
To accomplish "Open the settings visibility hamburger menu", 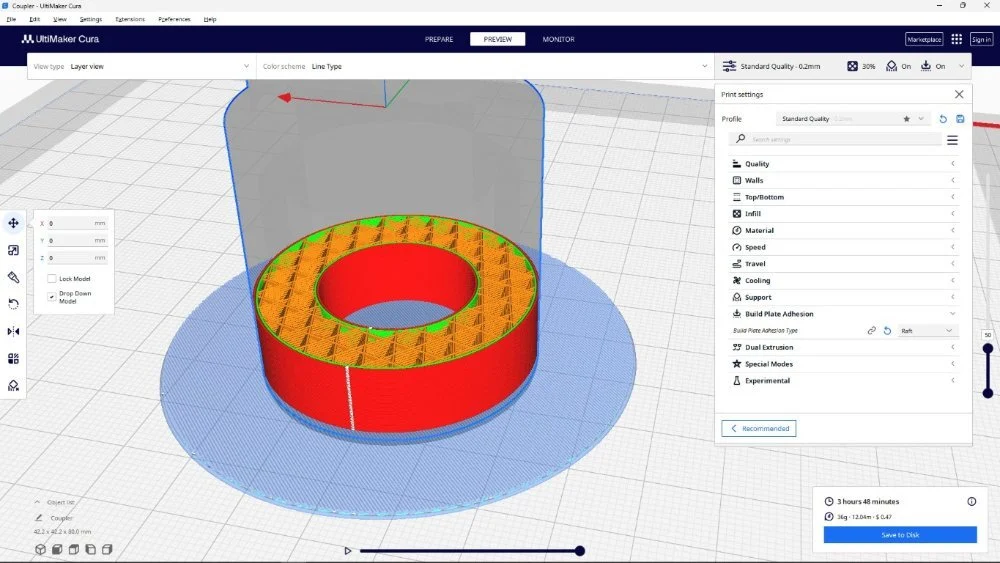I will 952,140.
